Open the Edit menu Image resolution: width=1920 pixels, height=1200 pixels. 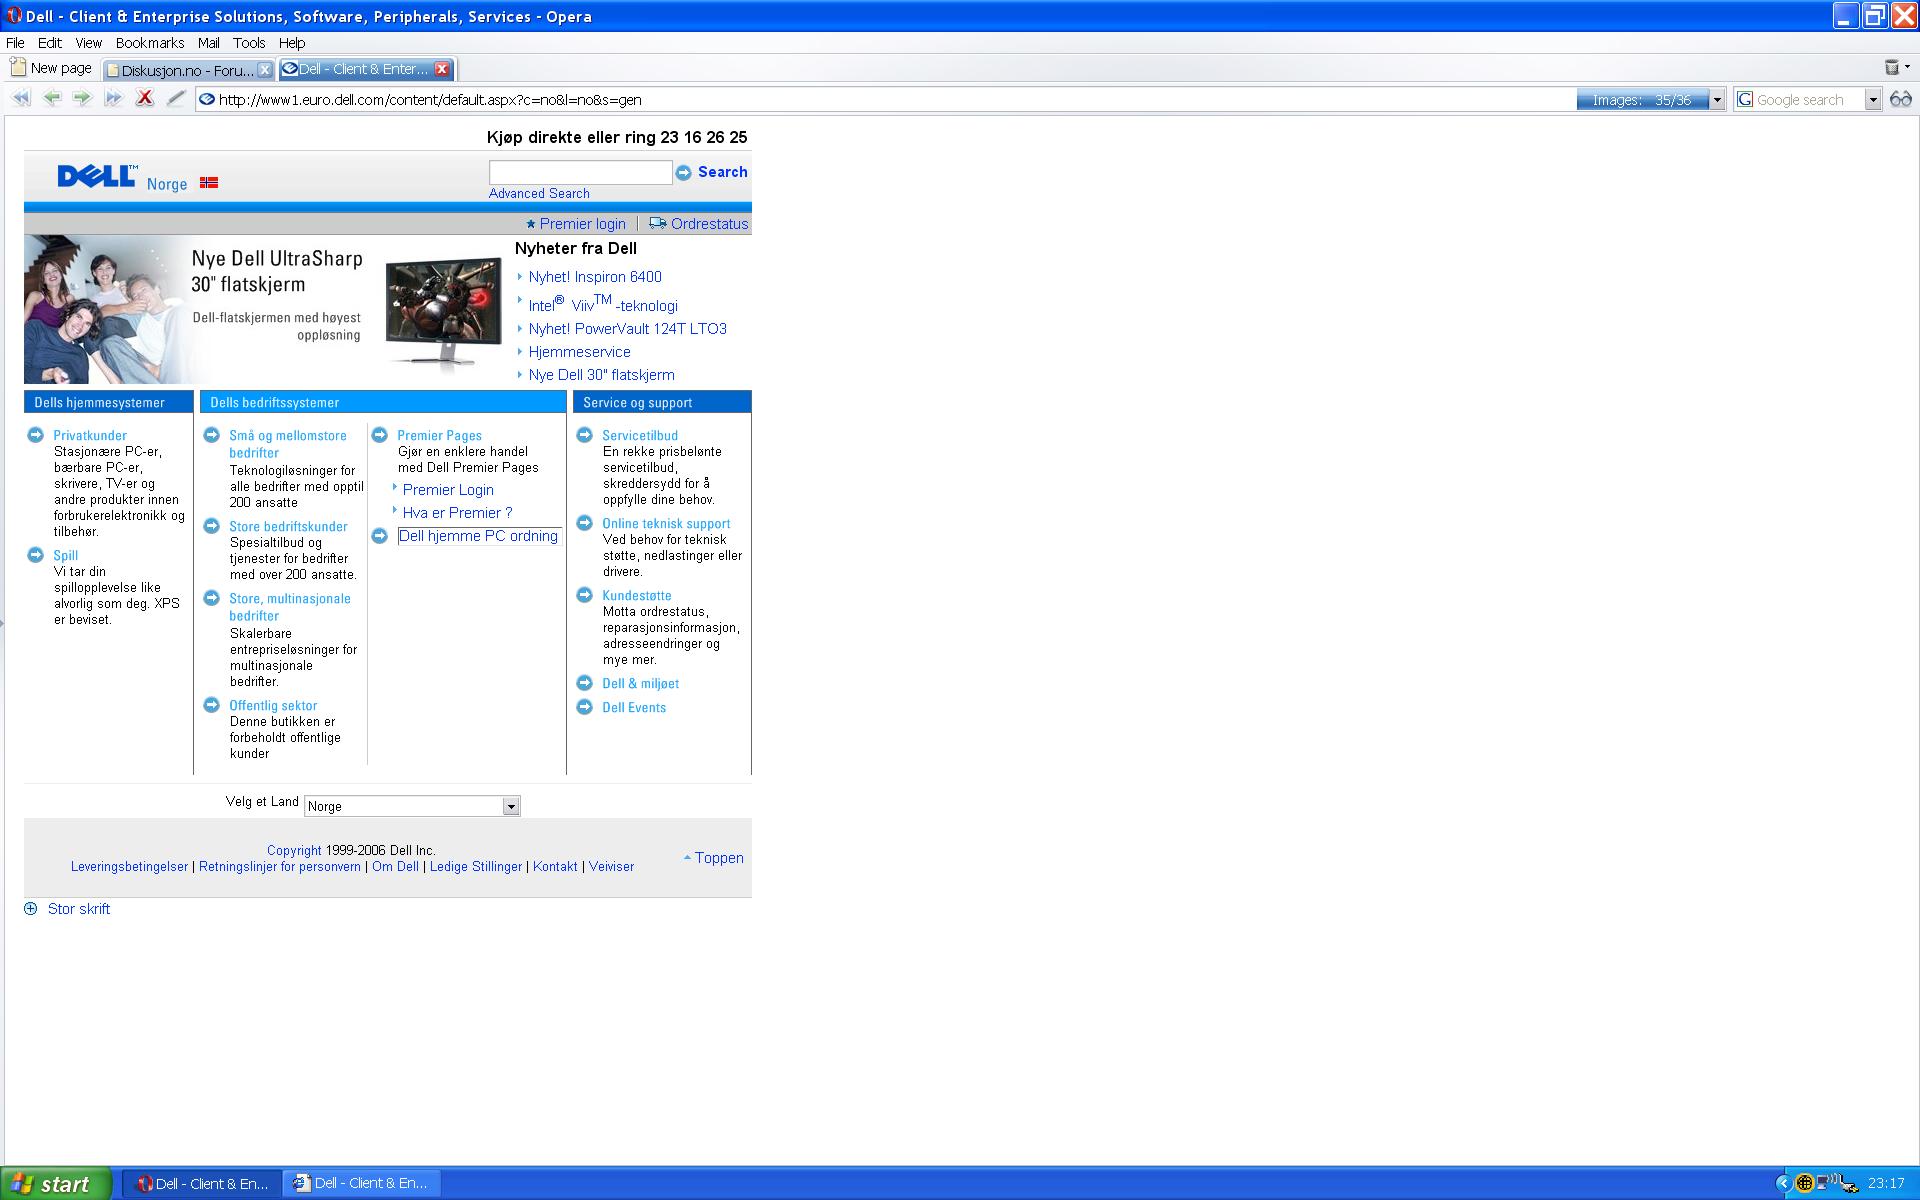point(50,43)
